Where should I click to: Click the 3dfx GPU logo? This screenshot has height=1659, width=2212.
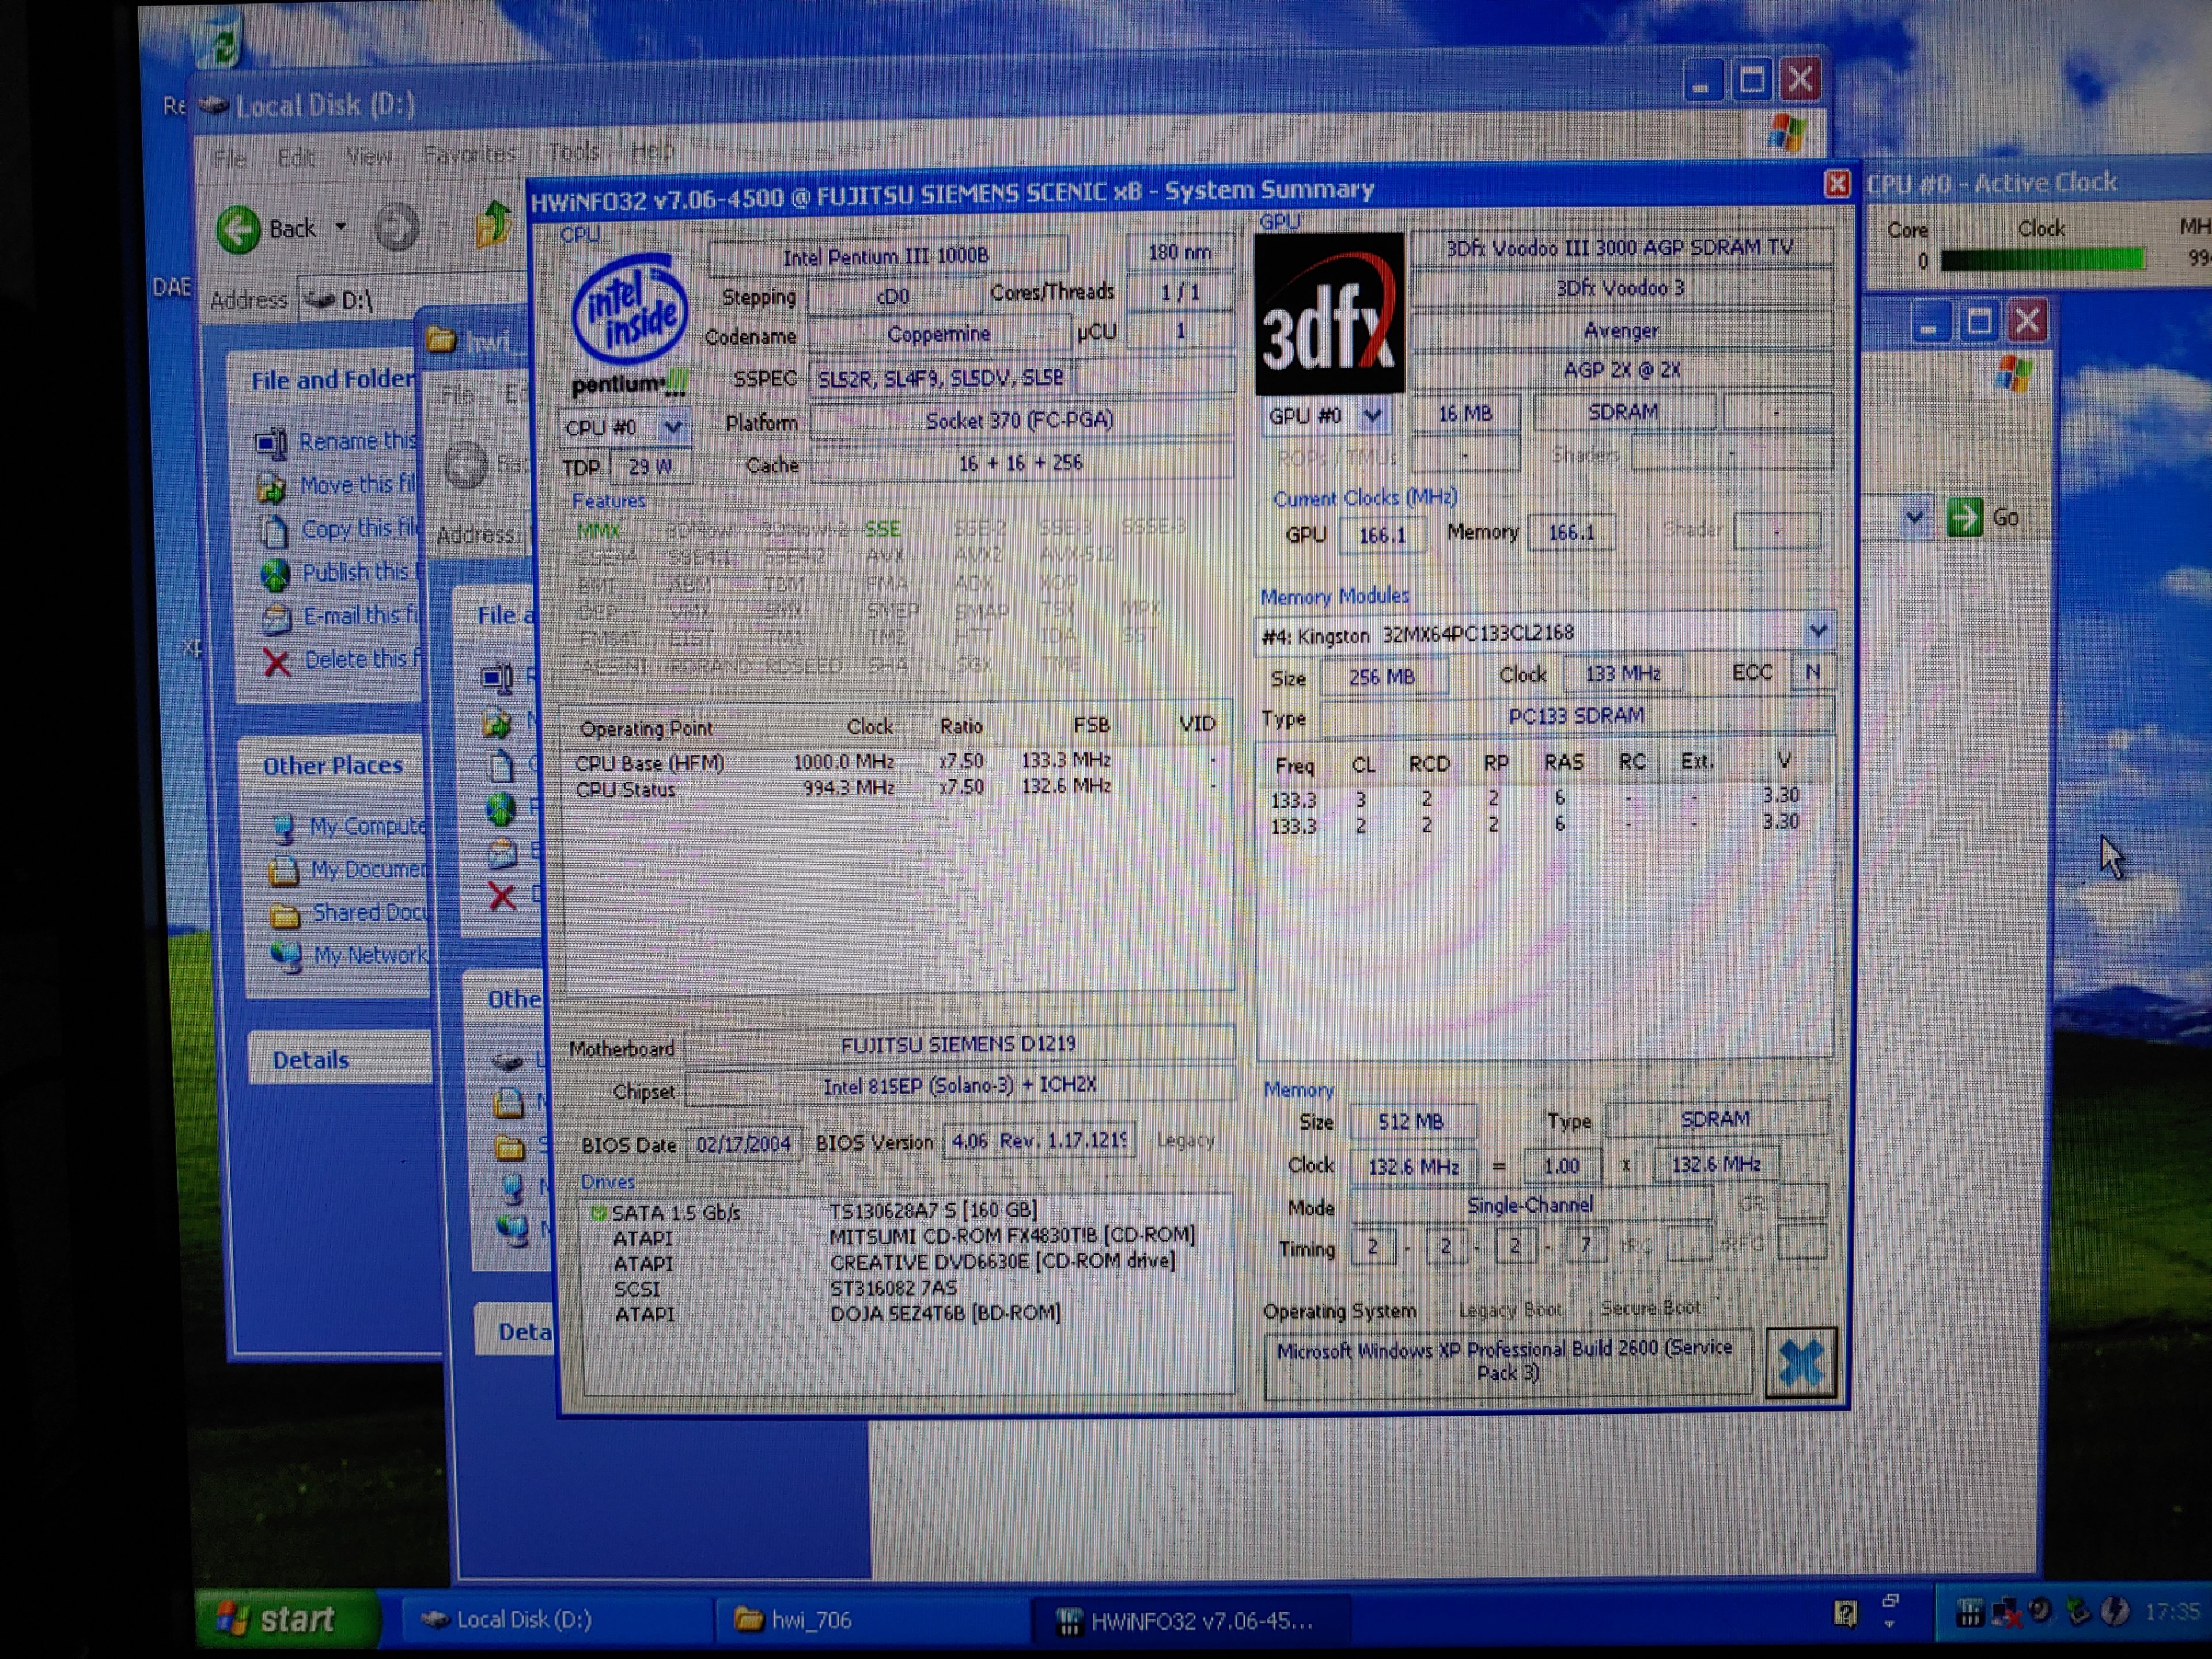1329,313
